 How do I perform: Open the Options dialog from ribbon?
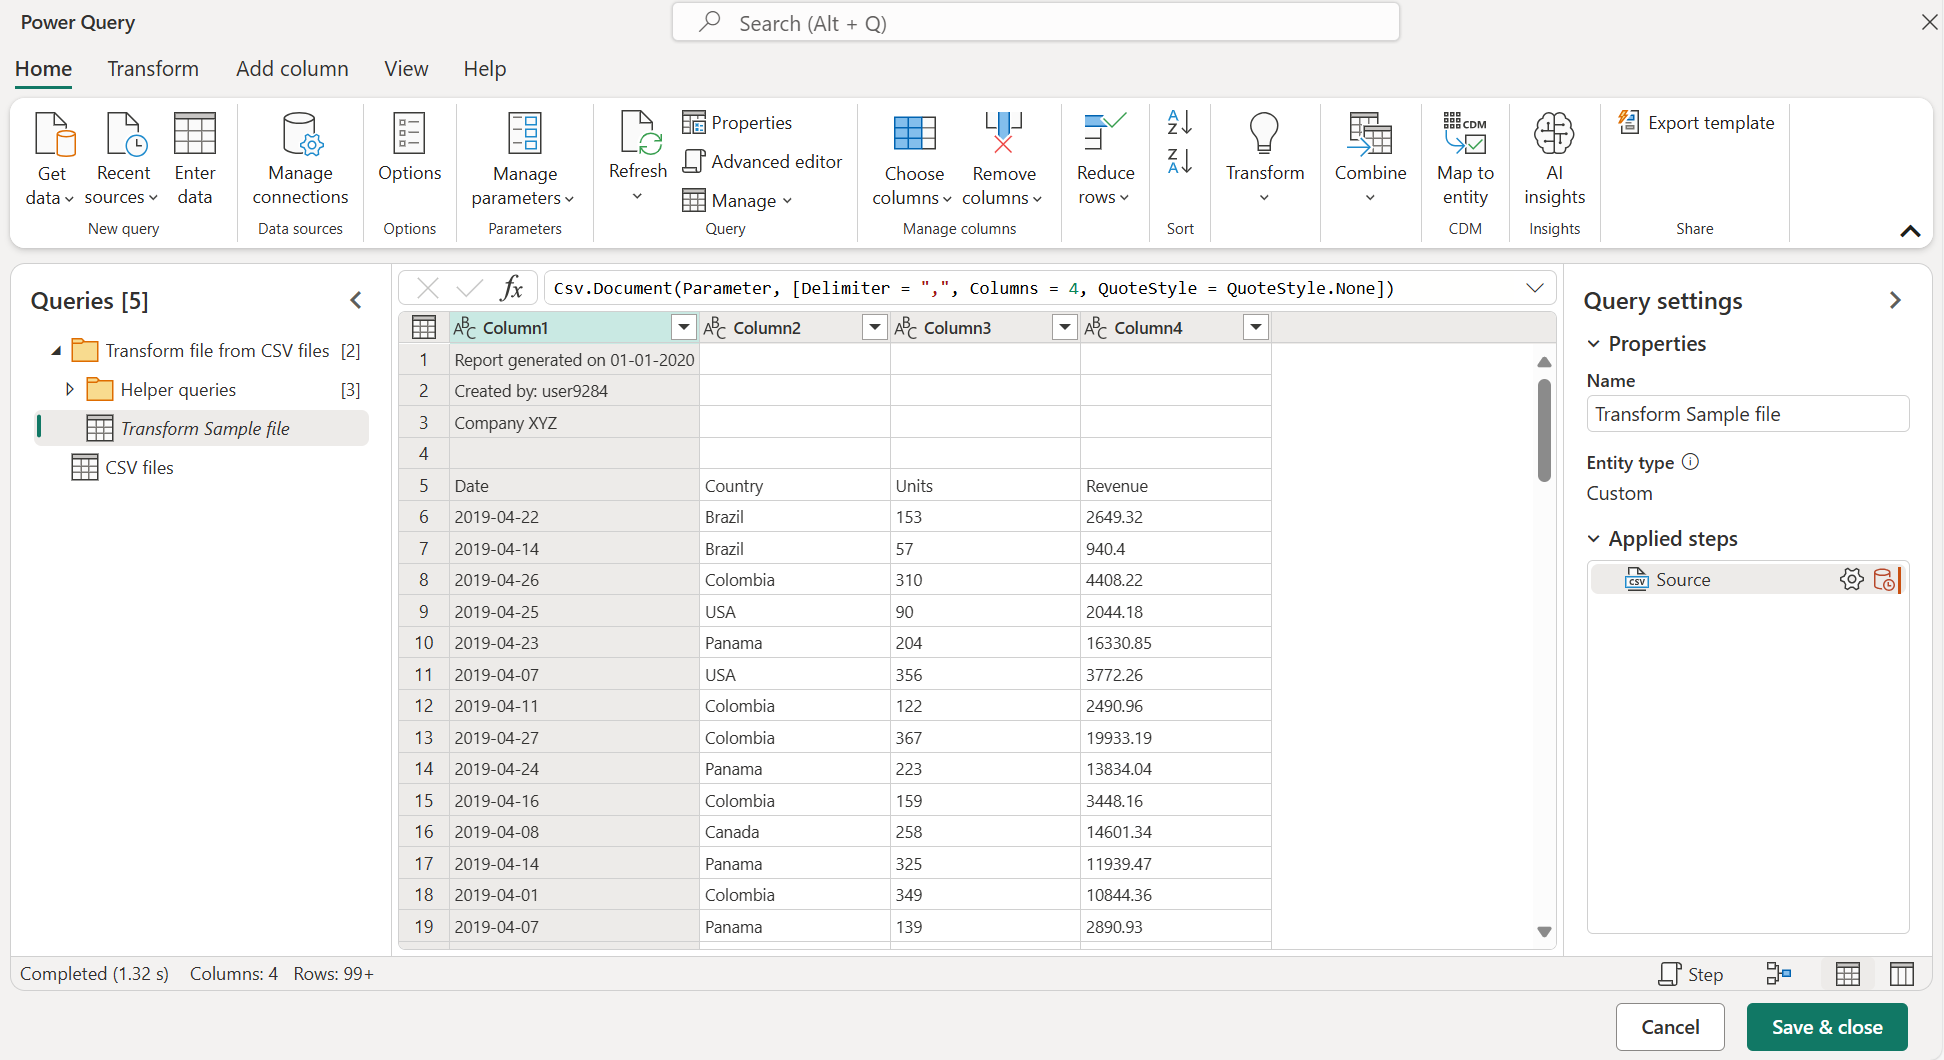(409, 135)
